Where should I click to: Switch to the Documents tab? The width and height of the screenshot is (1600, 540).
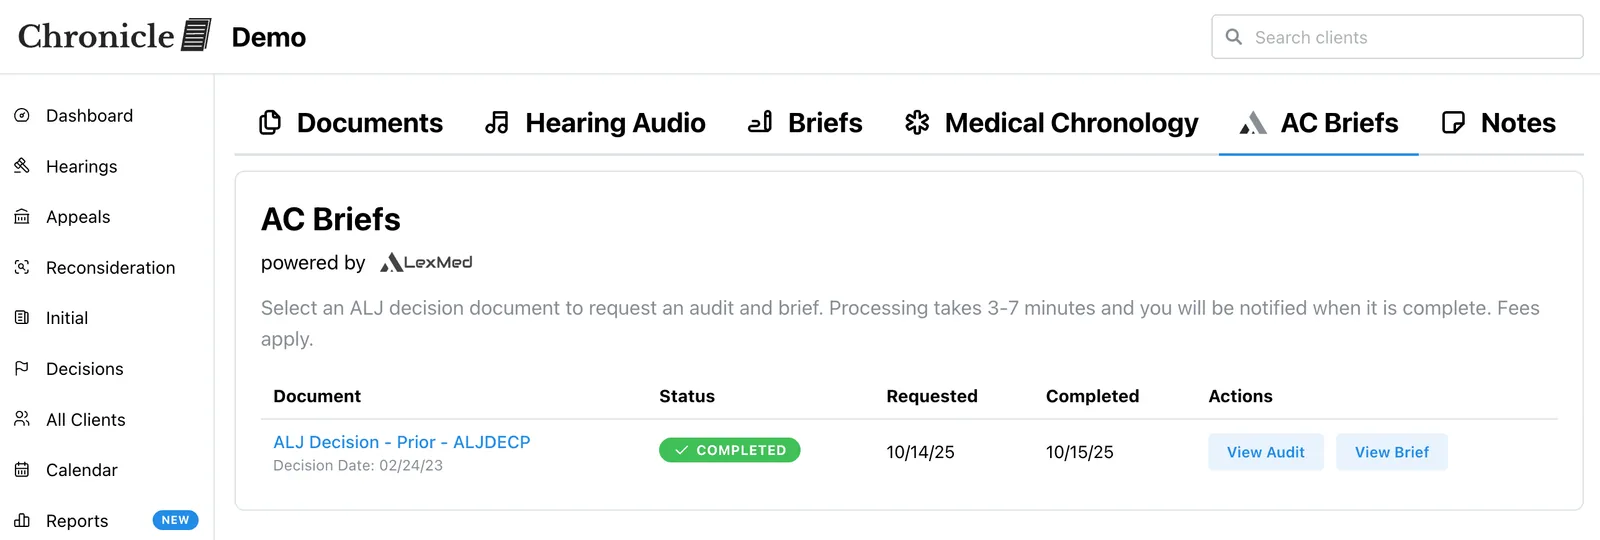click(351, 123)
